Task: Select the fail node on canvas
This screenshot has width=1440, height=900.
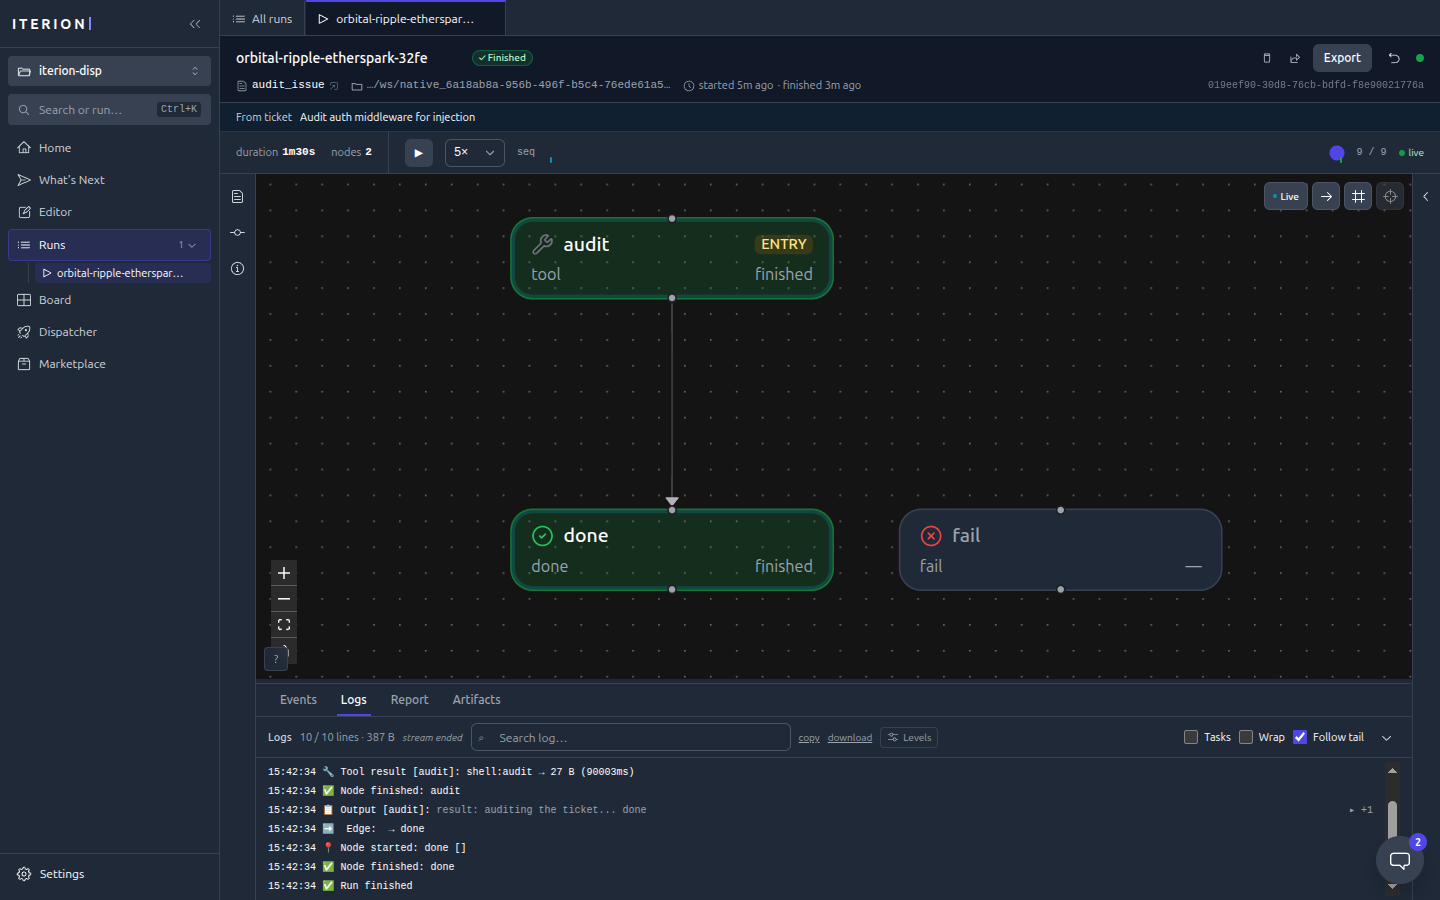Action: click(1061, 550)
